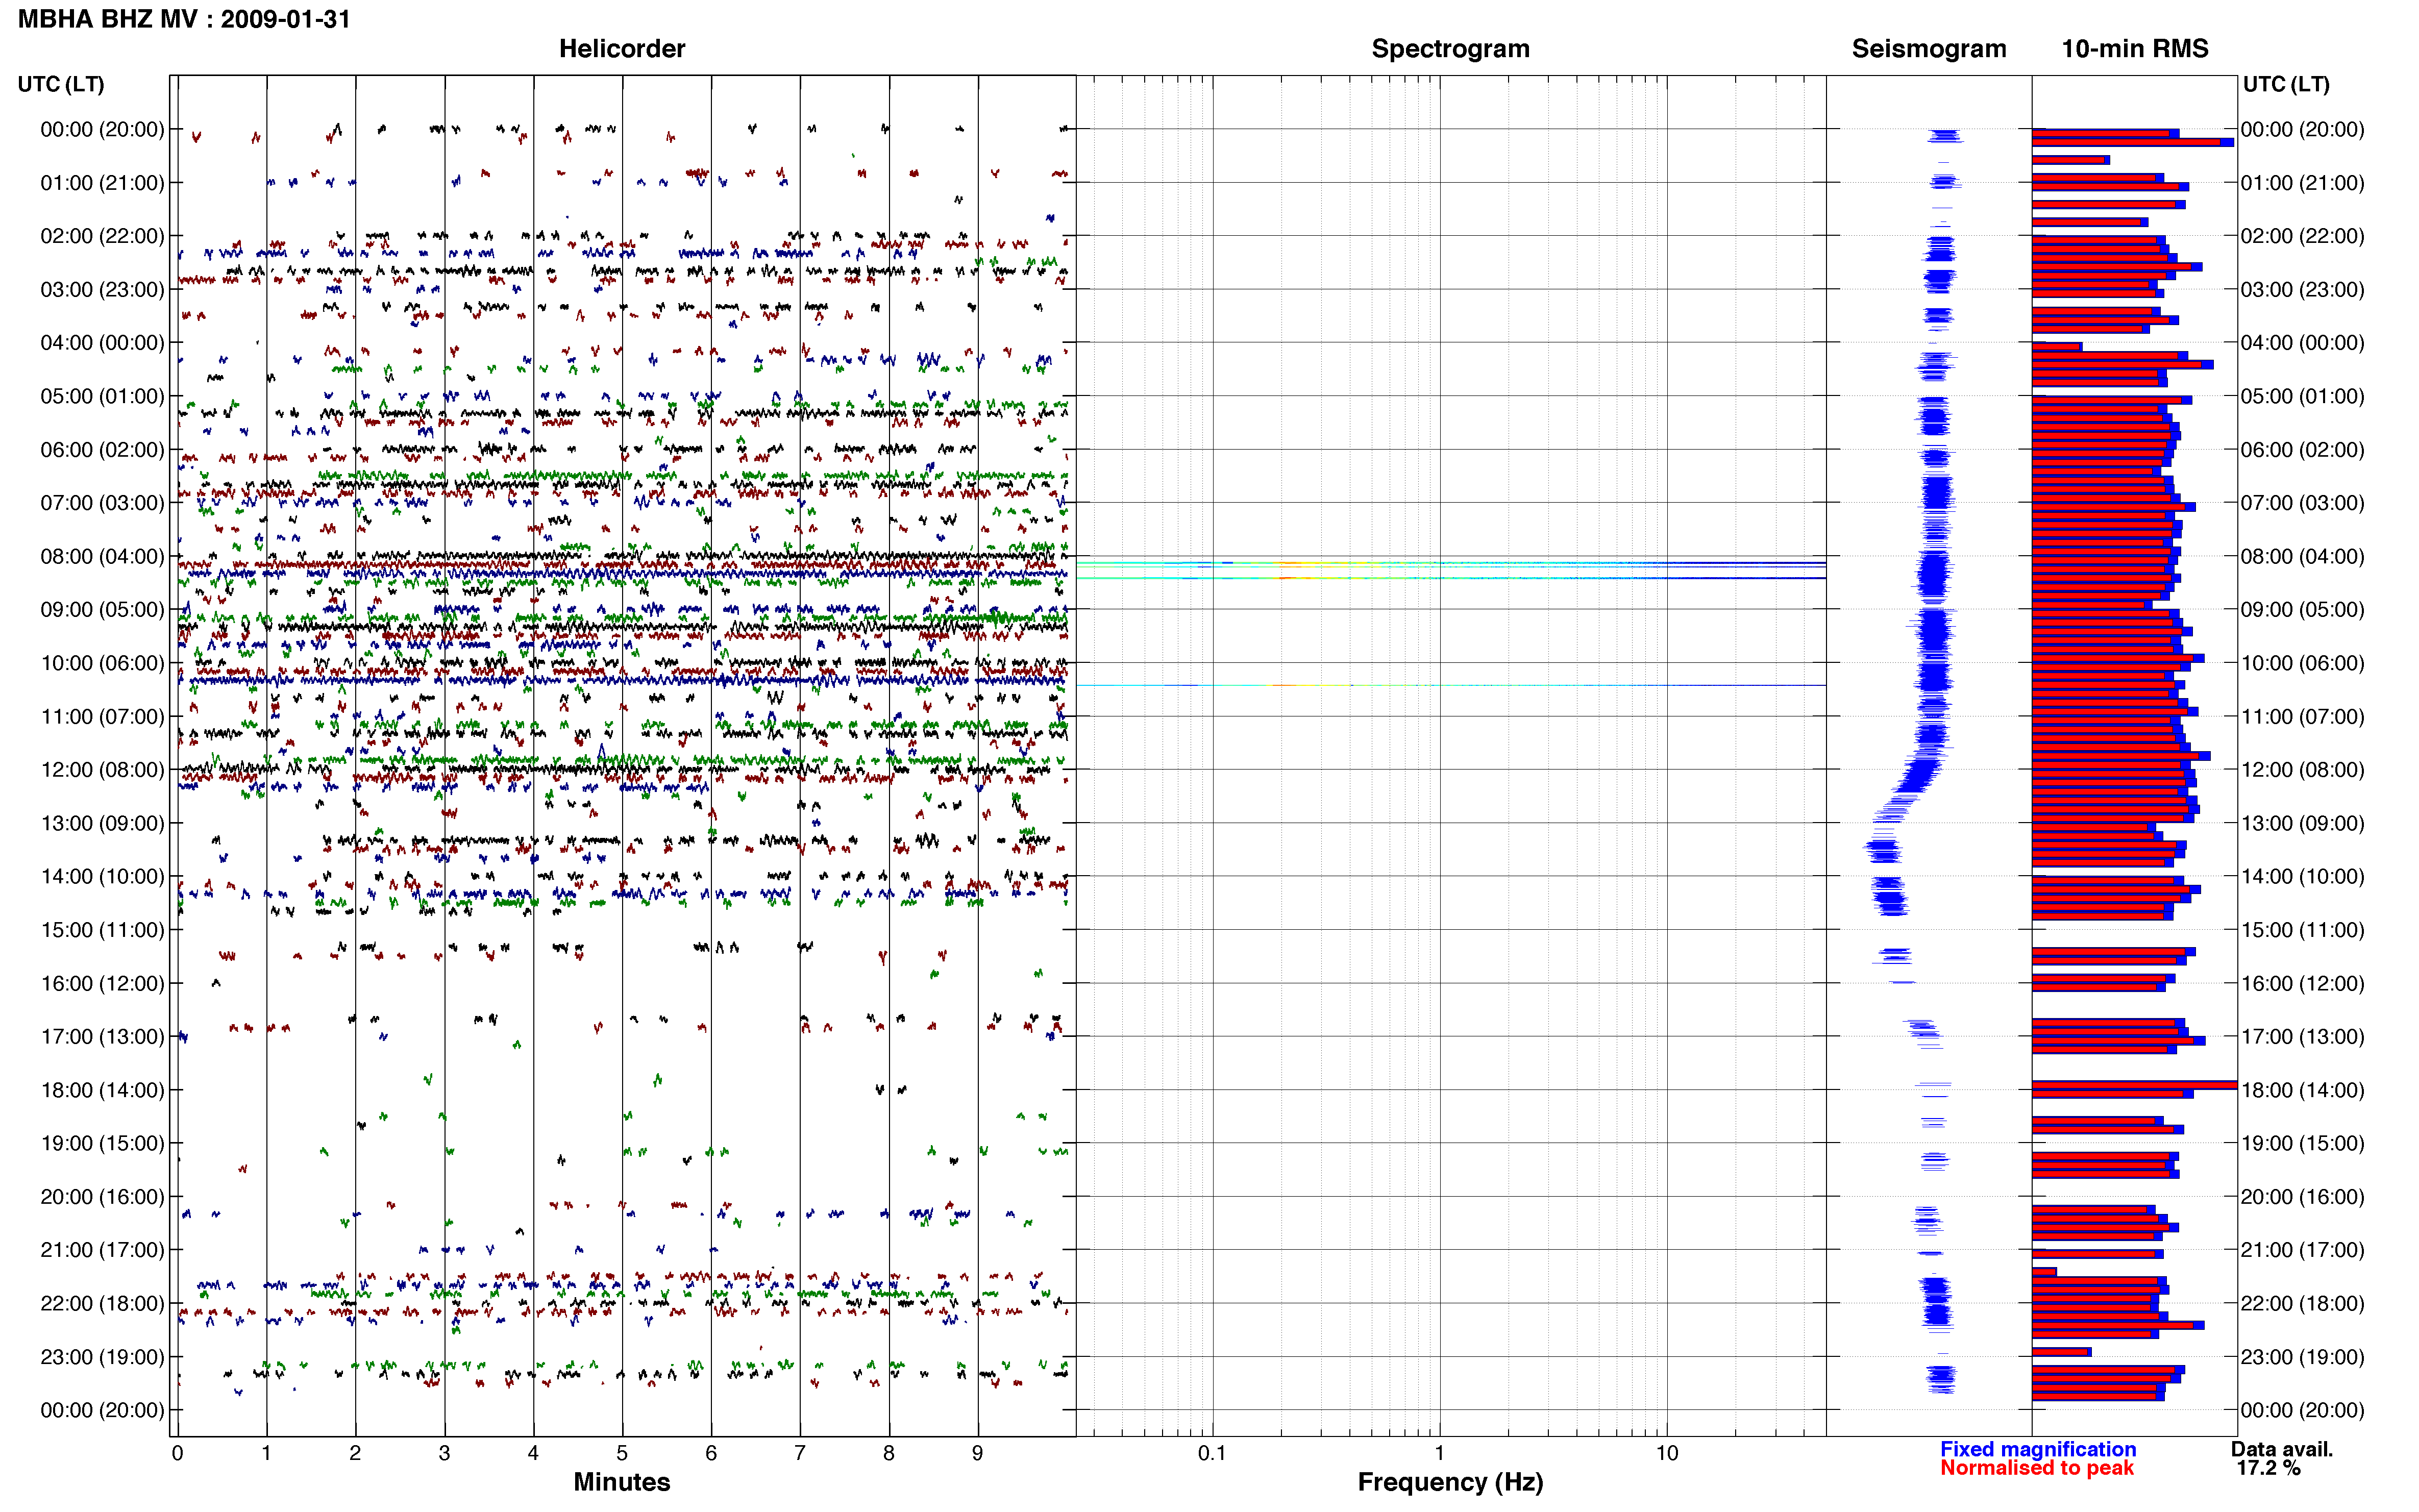This screenshot has width=2419, height=1512.
Task: Click the plot title 'MBHA BHZ MV : 2009-01-31'
Action: click(184, 19)
